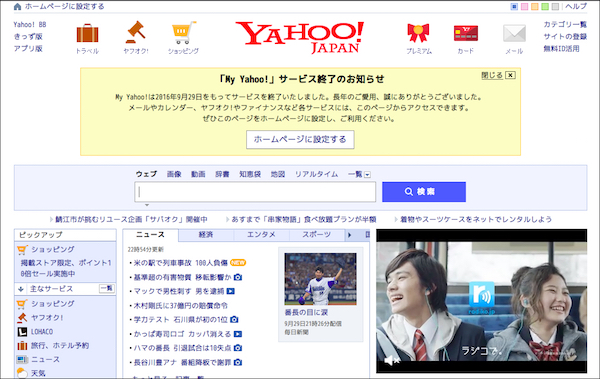Click the right arrow after the スポーツ tab
The height and width of the screenshot is (379, 600).
(x=349, y=235)
